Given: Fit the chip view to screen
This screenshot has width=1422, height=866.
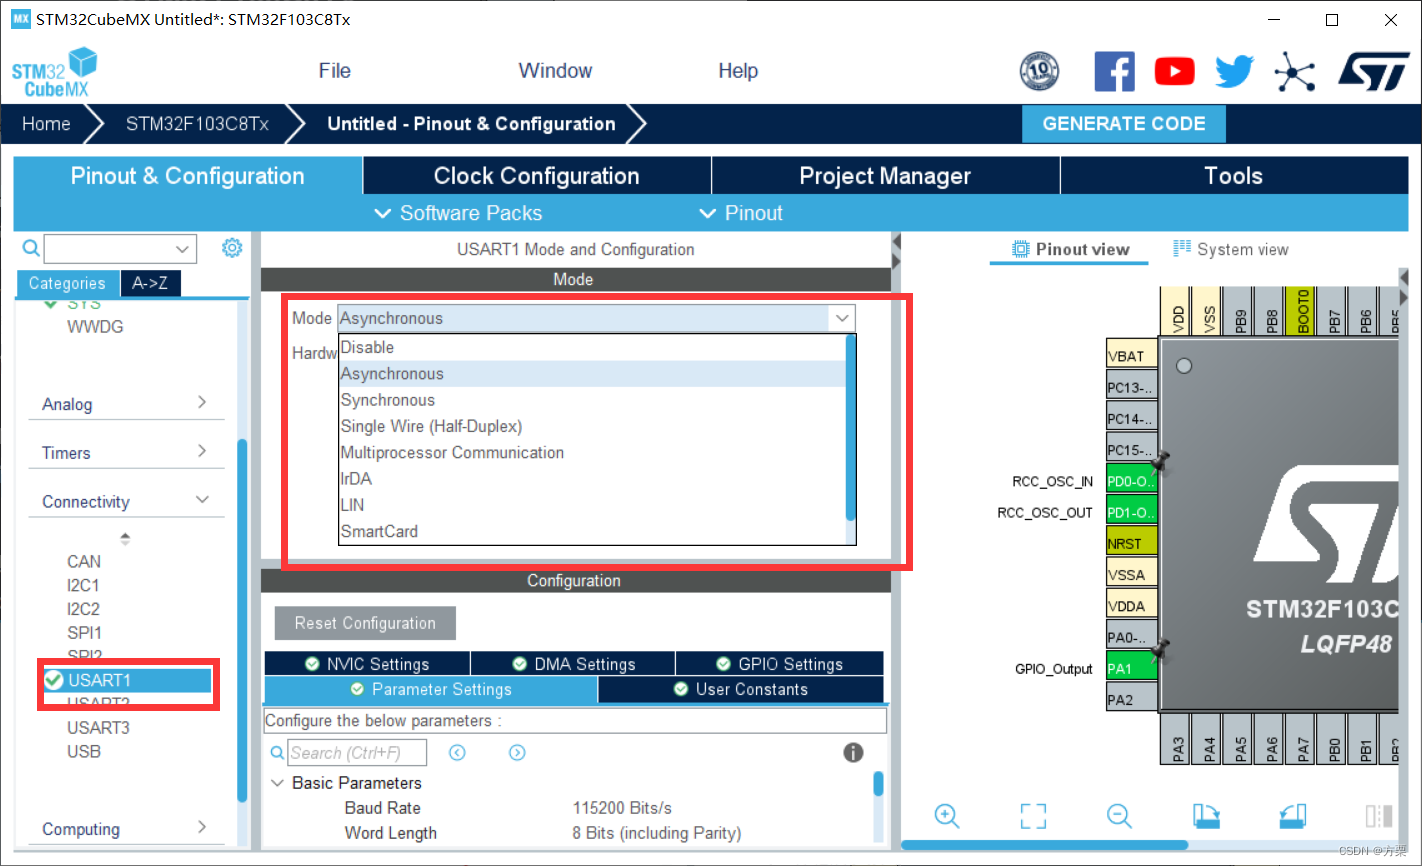Looking at the screenshot, I should pyautogui.click(x=1033, y=816).
